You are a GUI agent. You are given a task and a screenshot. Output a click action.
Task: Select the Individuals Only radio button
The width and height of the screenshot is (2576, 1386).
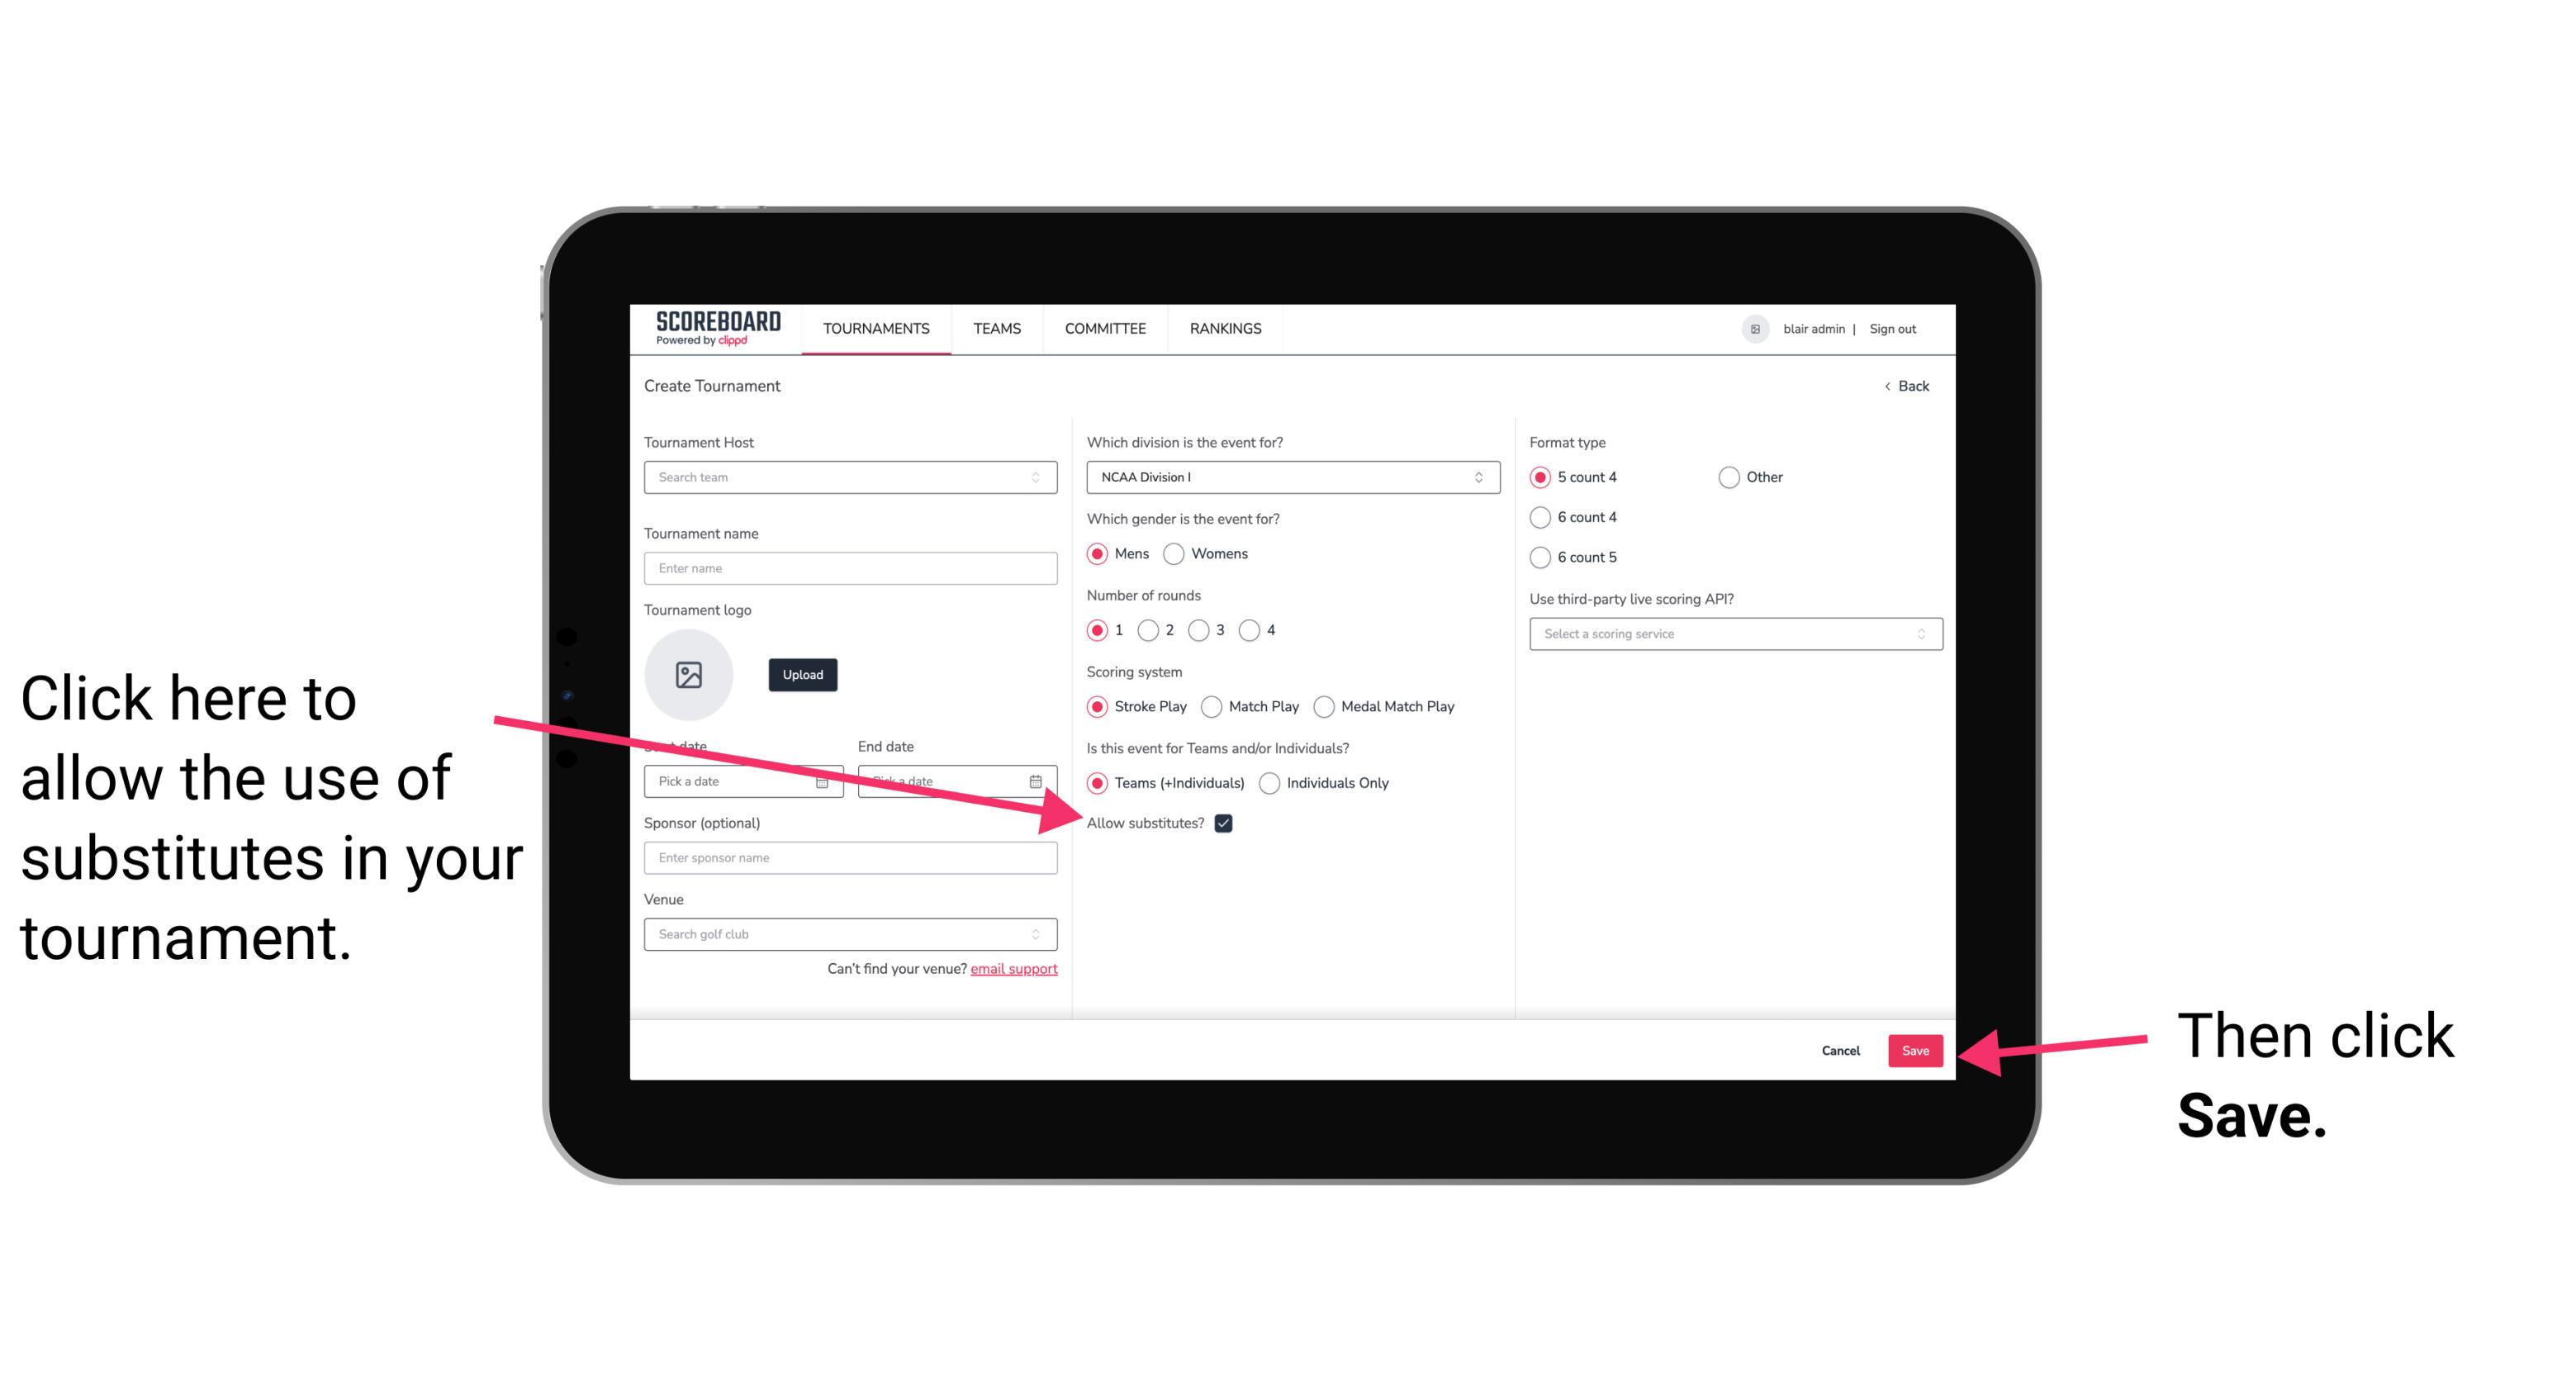(1269, 784)
